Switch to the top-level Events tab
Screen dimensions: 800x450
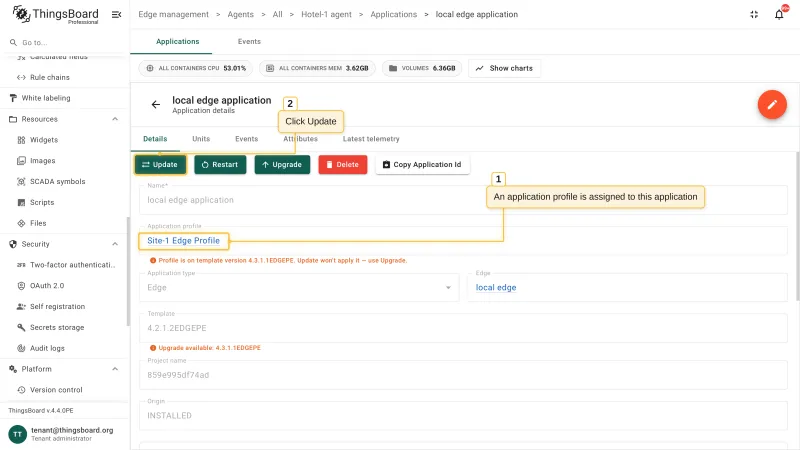(x=249, y=41)
